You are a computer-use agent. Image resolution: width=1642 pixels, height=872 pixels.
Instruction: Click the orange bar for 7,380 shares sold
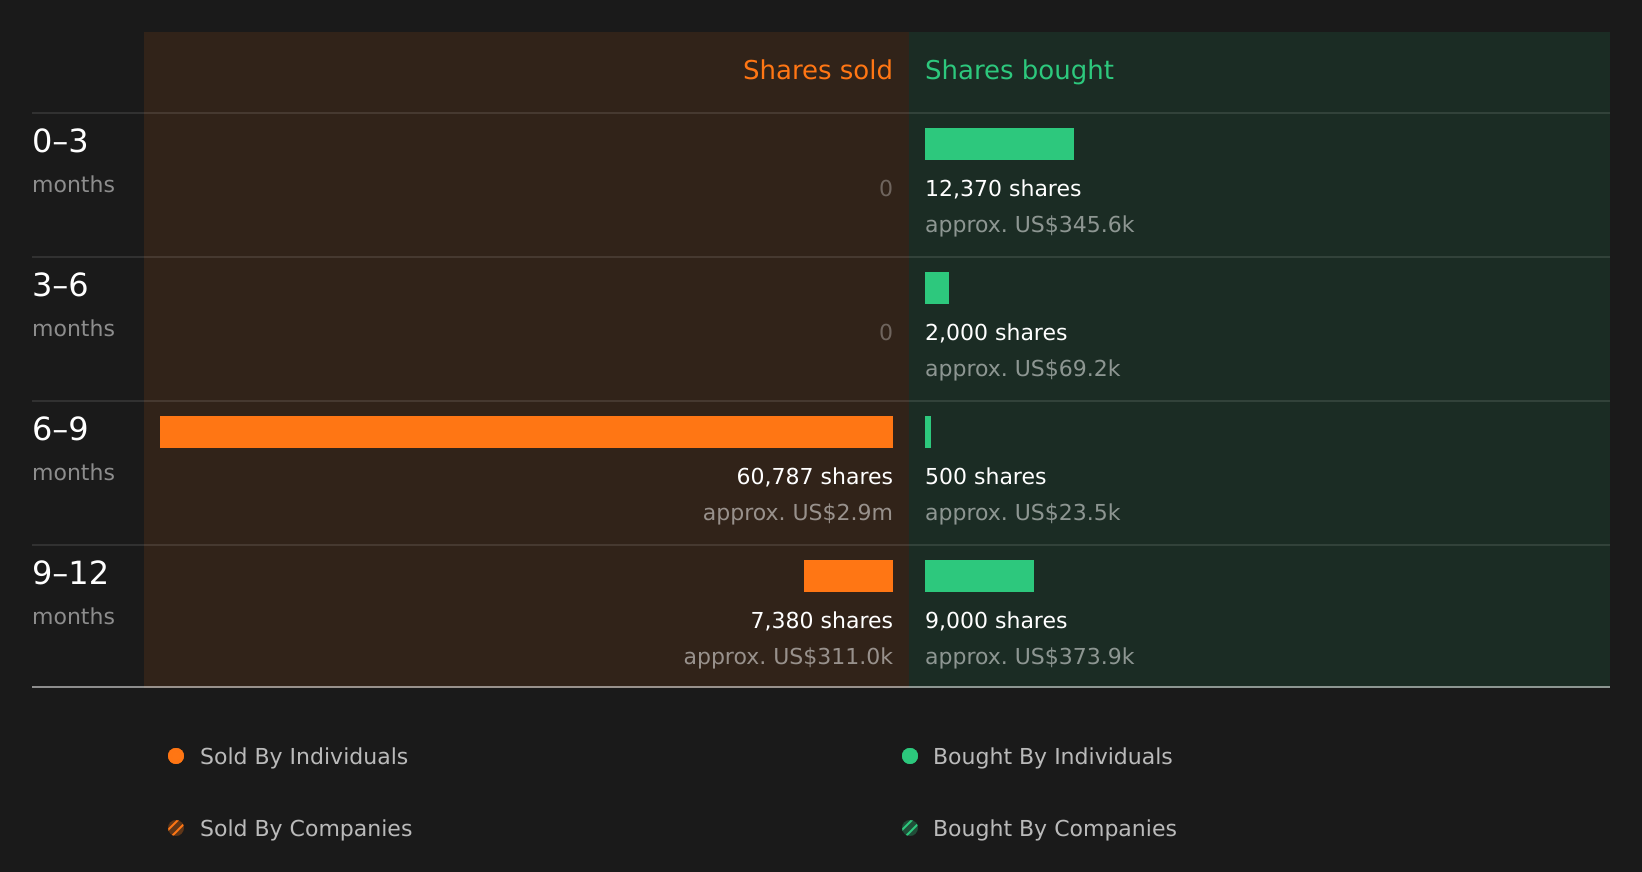tap(848, 576)
